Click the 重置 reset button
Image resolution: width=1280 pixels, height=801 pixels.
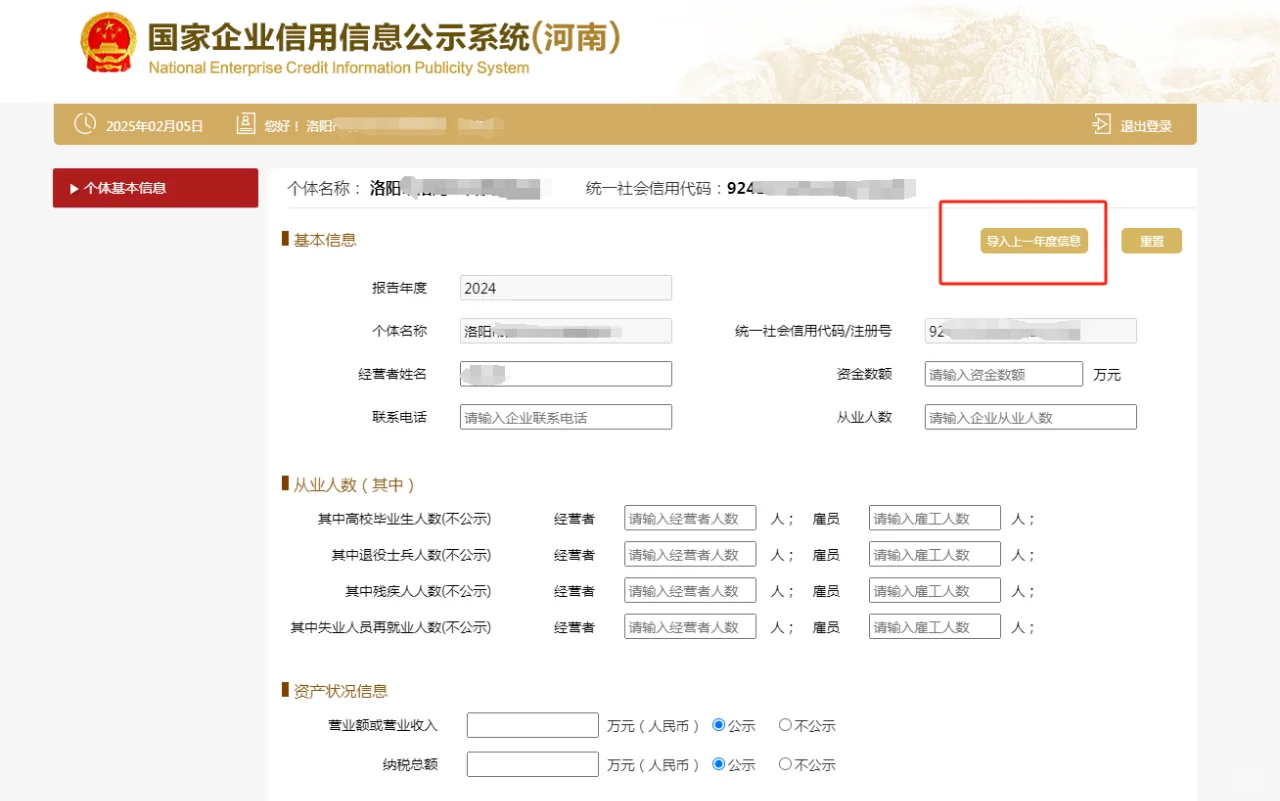coord(1151,241)
